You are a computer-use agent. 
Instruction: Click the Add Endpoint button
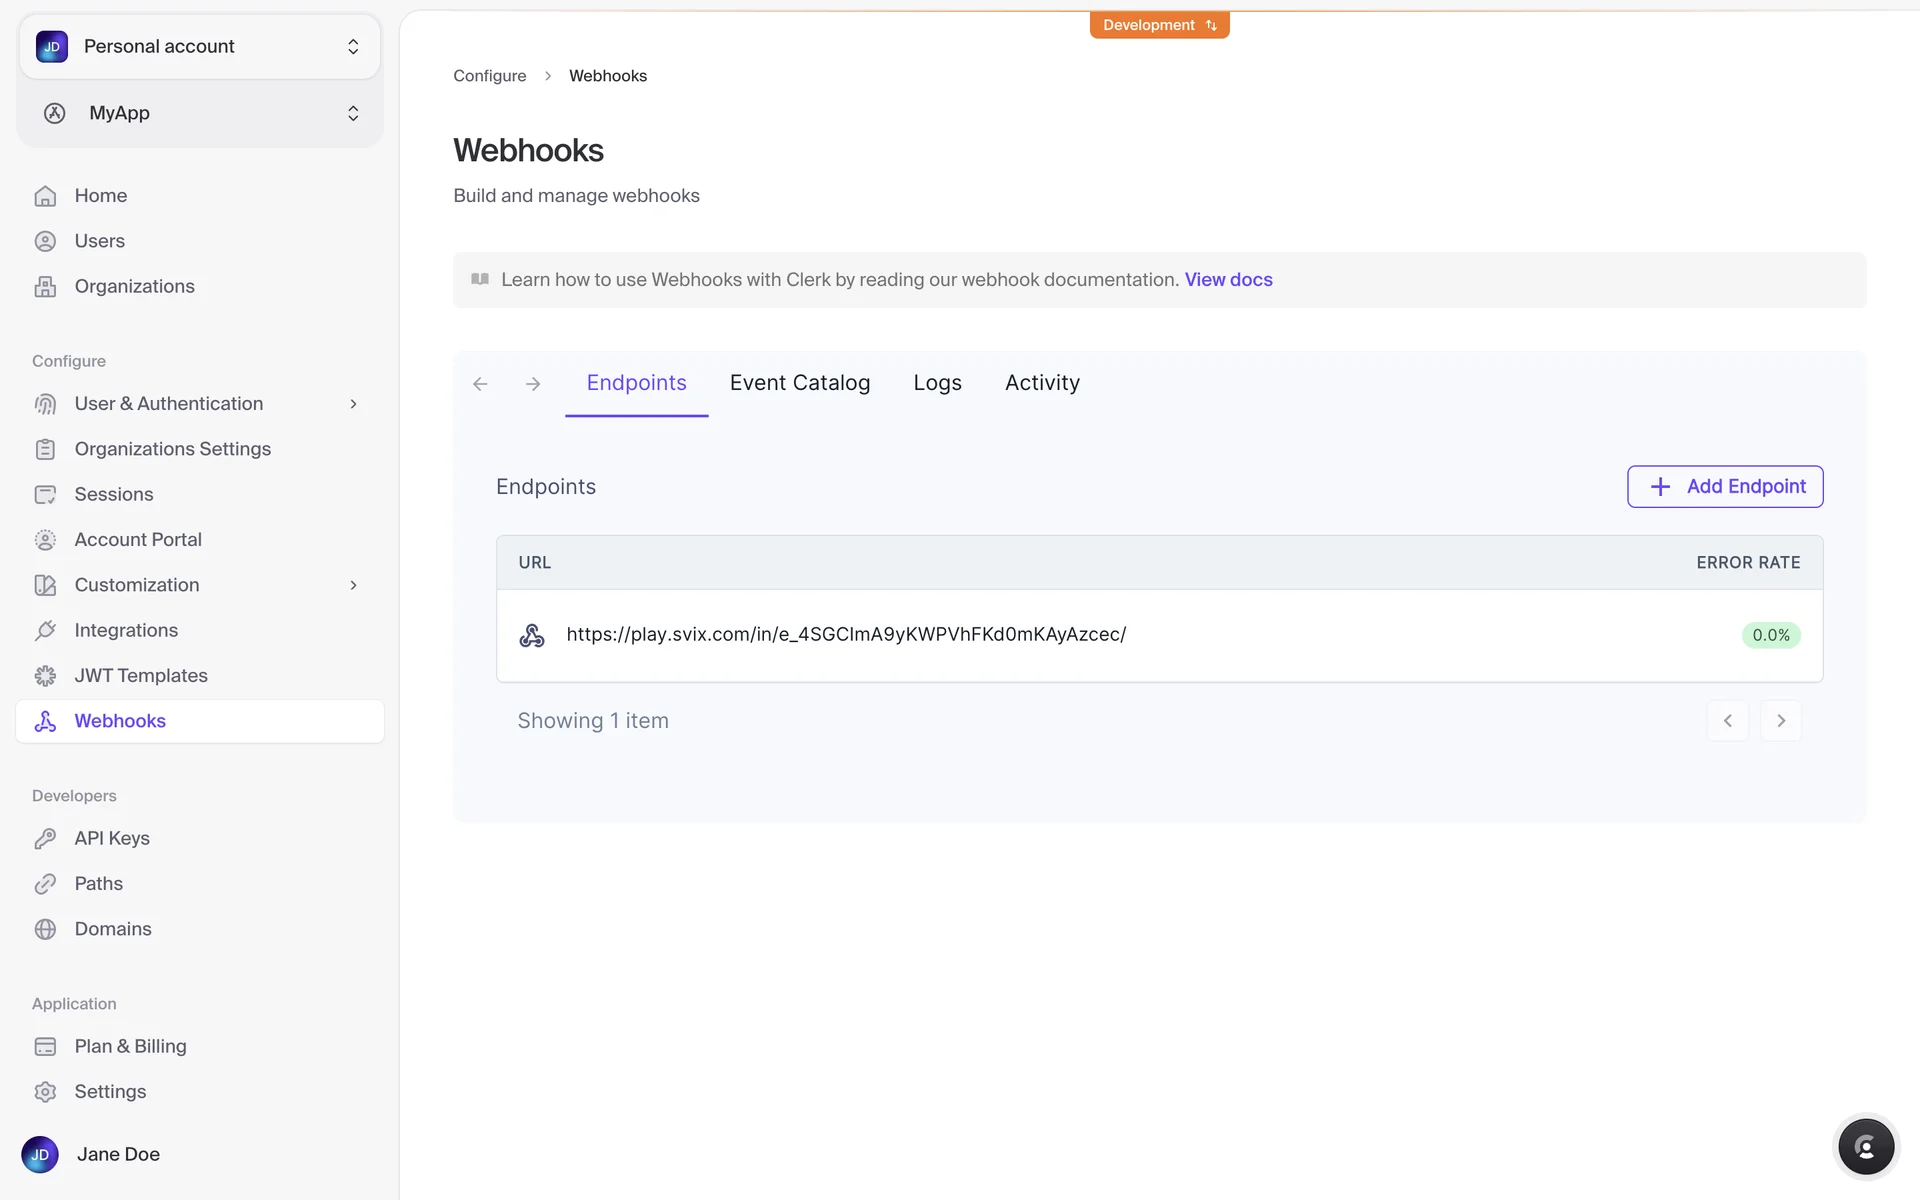pos(1724,486)
